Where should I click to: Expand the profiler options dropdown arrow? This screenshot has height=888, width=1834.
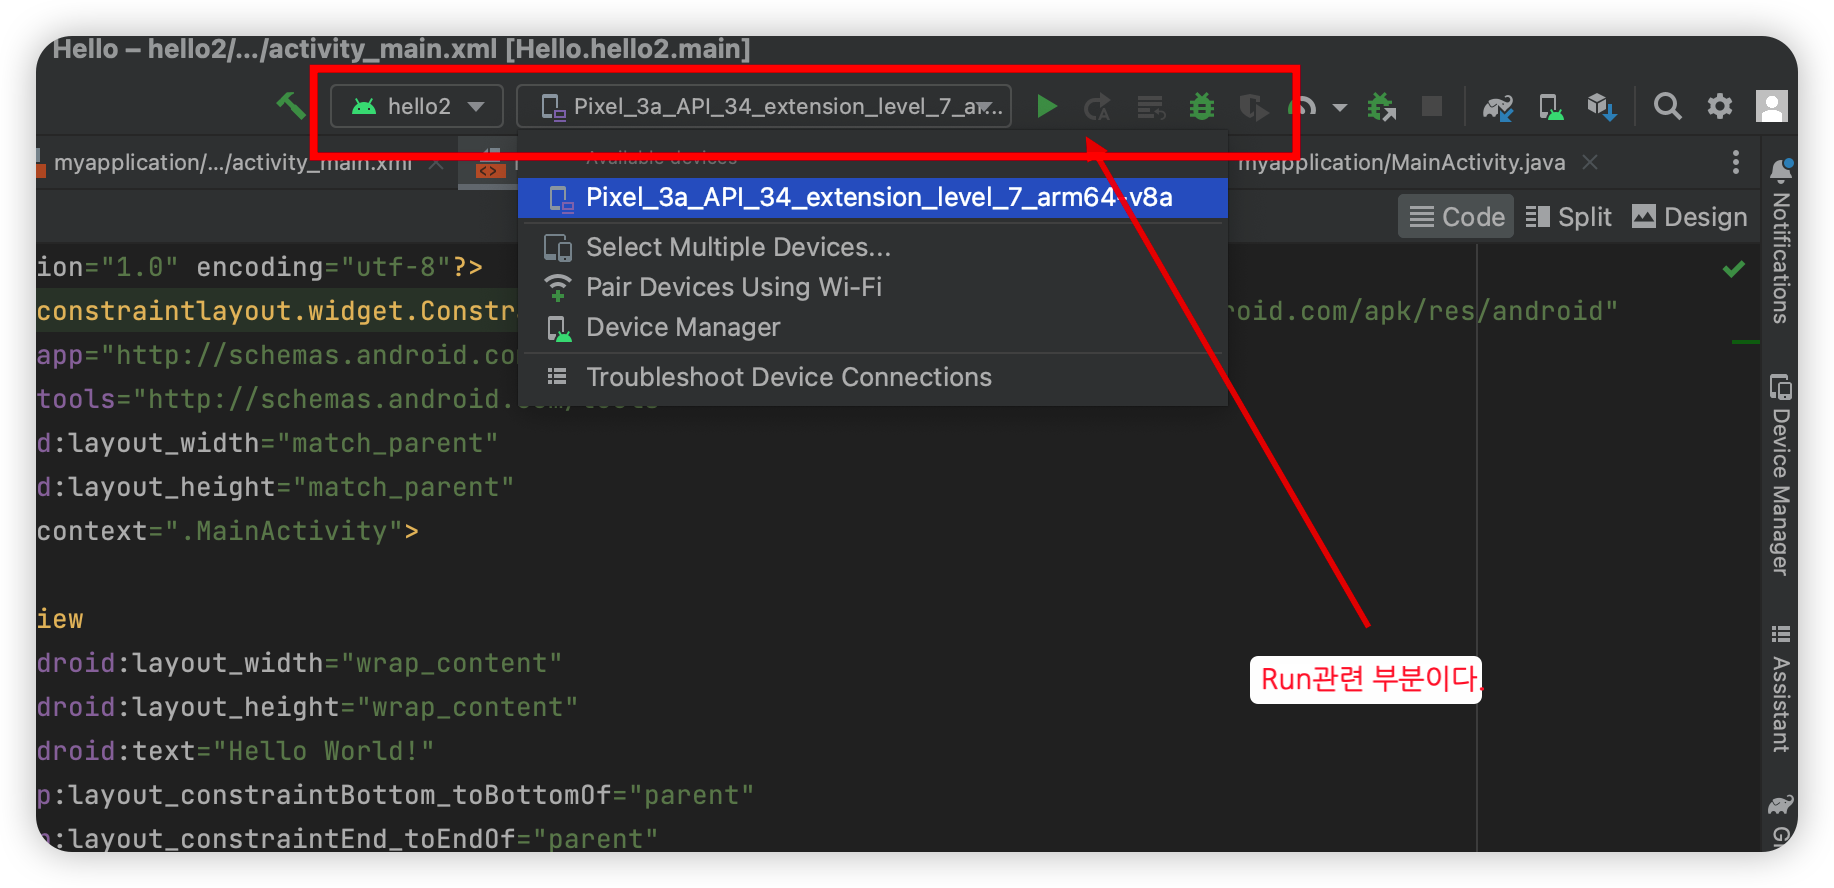click(1340, 107)
